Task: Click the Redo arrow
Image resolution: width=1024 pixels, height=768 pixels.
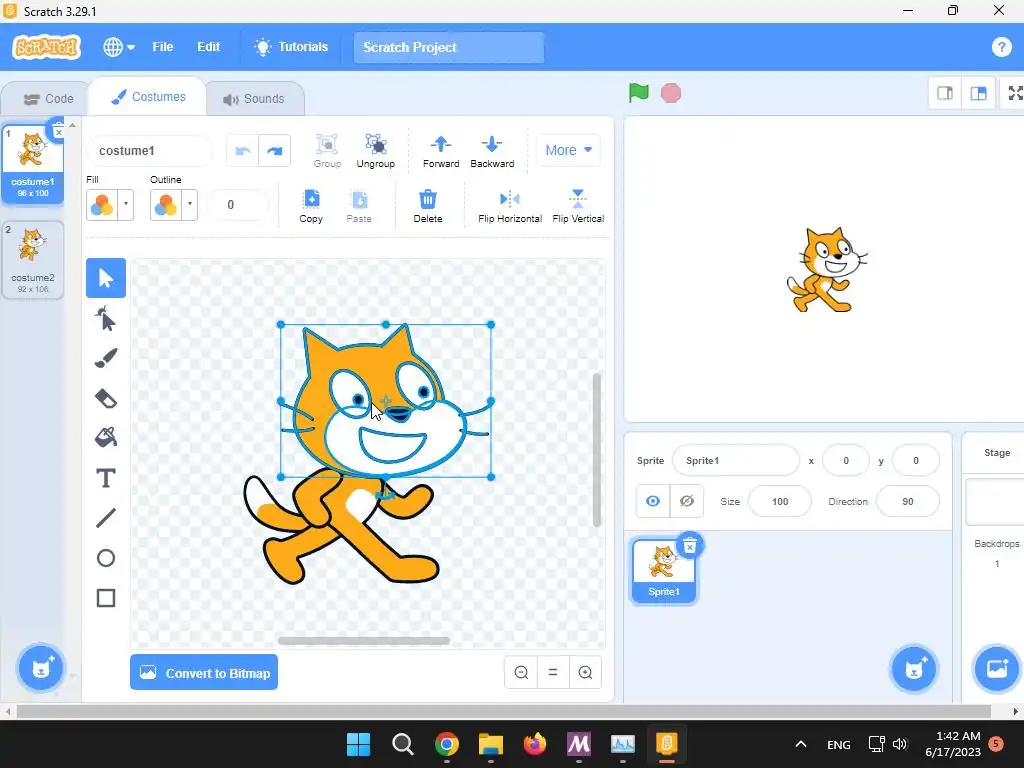Action: pos(275,151)
